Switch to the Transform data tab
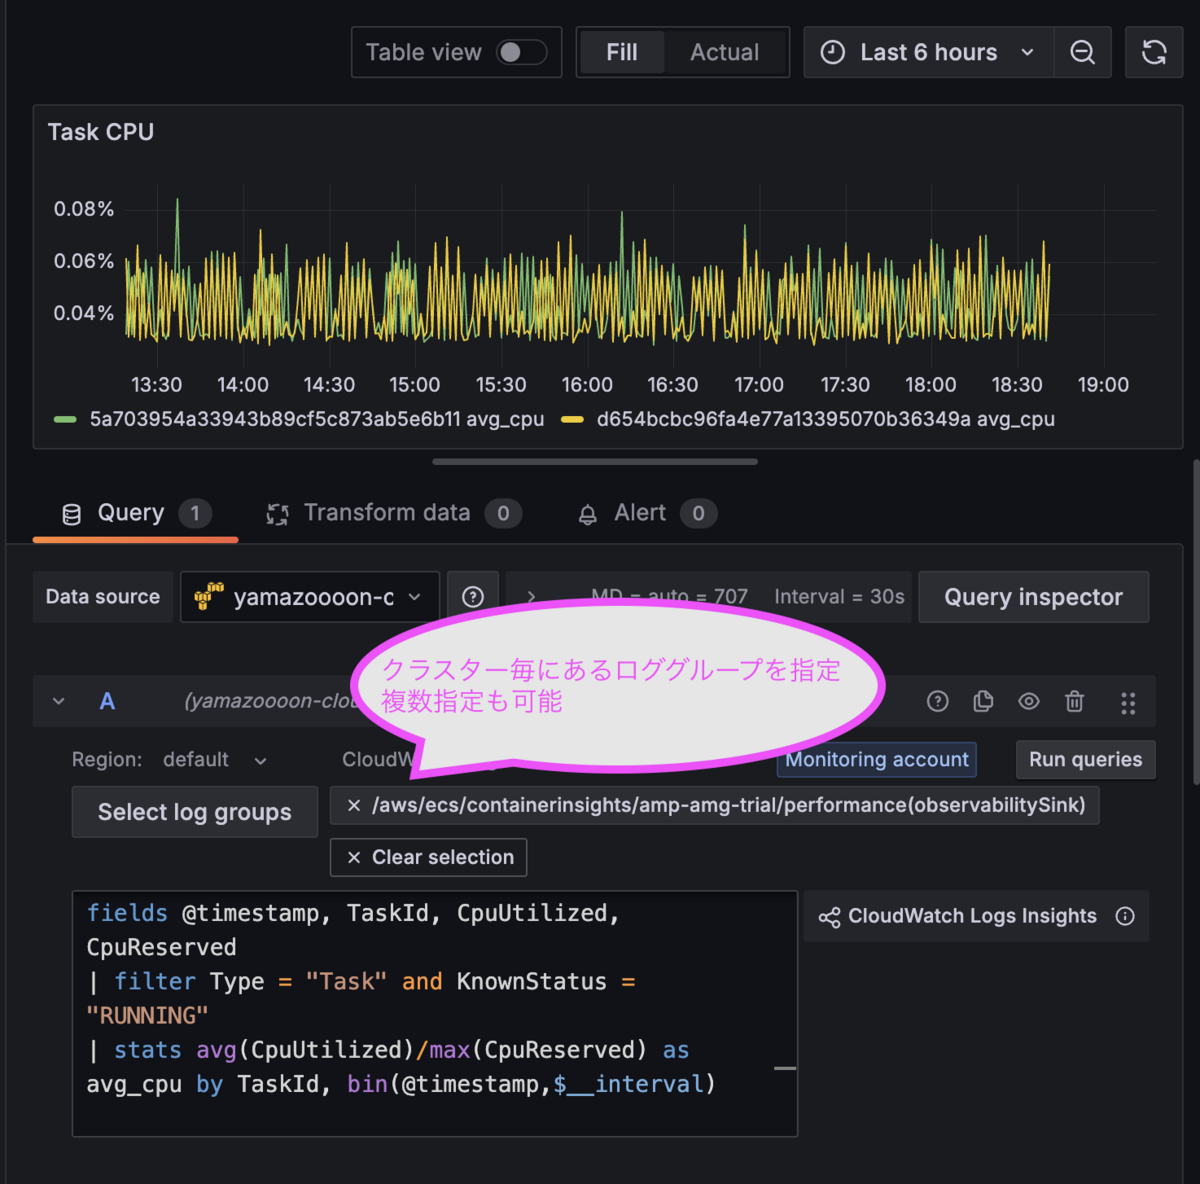The image size is (1200, 1184). click(388, 512)
